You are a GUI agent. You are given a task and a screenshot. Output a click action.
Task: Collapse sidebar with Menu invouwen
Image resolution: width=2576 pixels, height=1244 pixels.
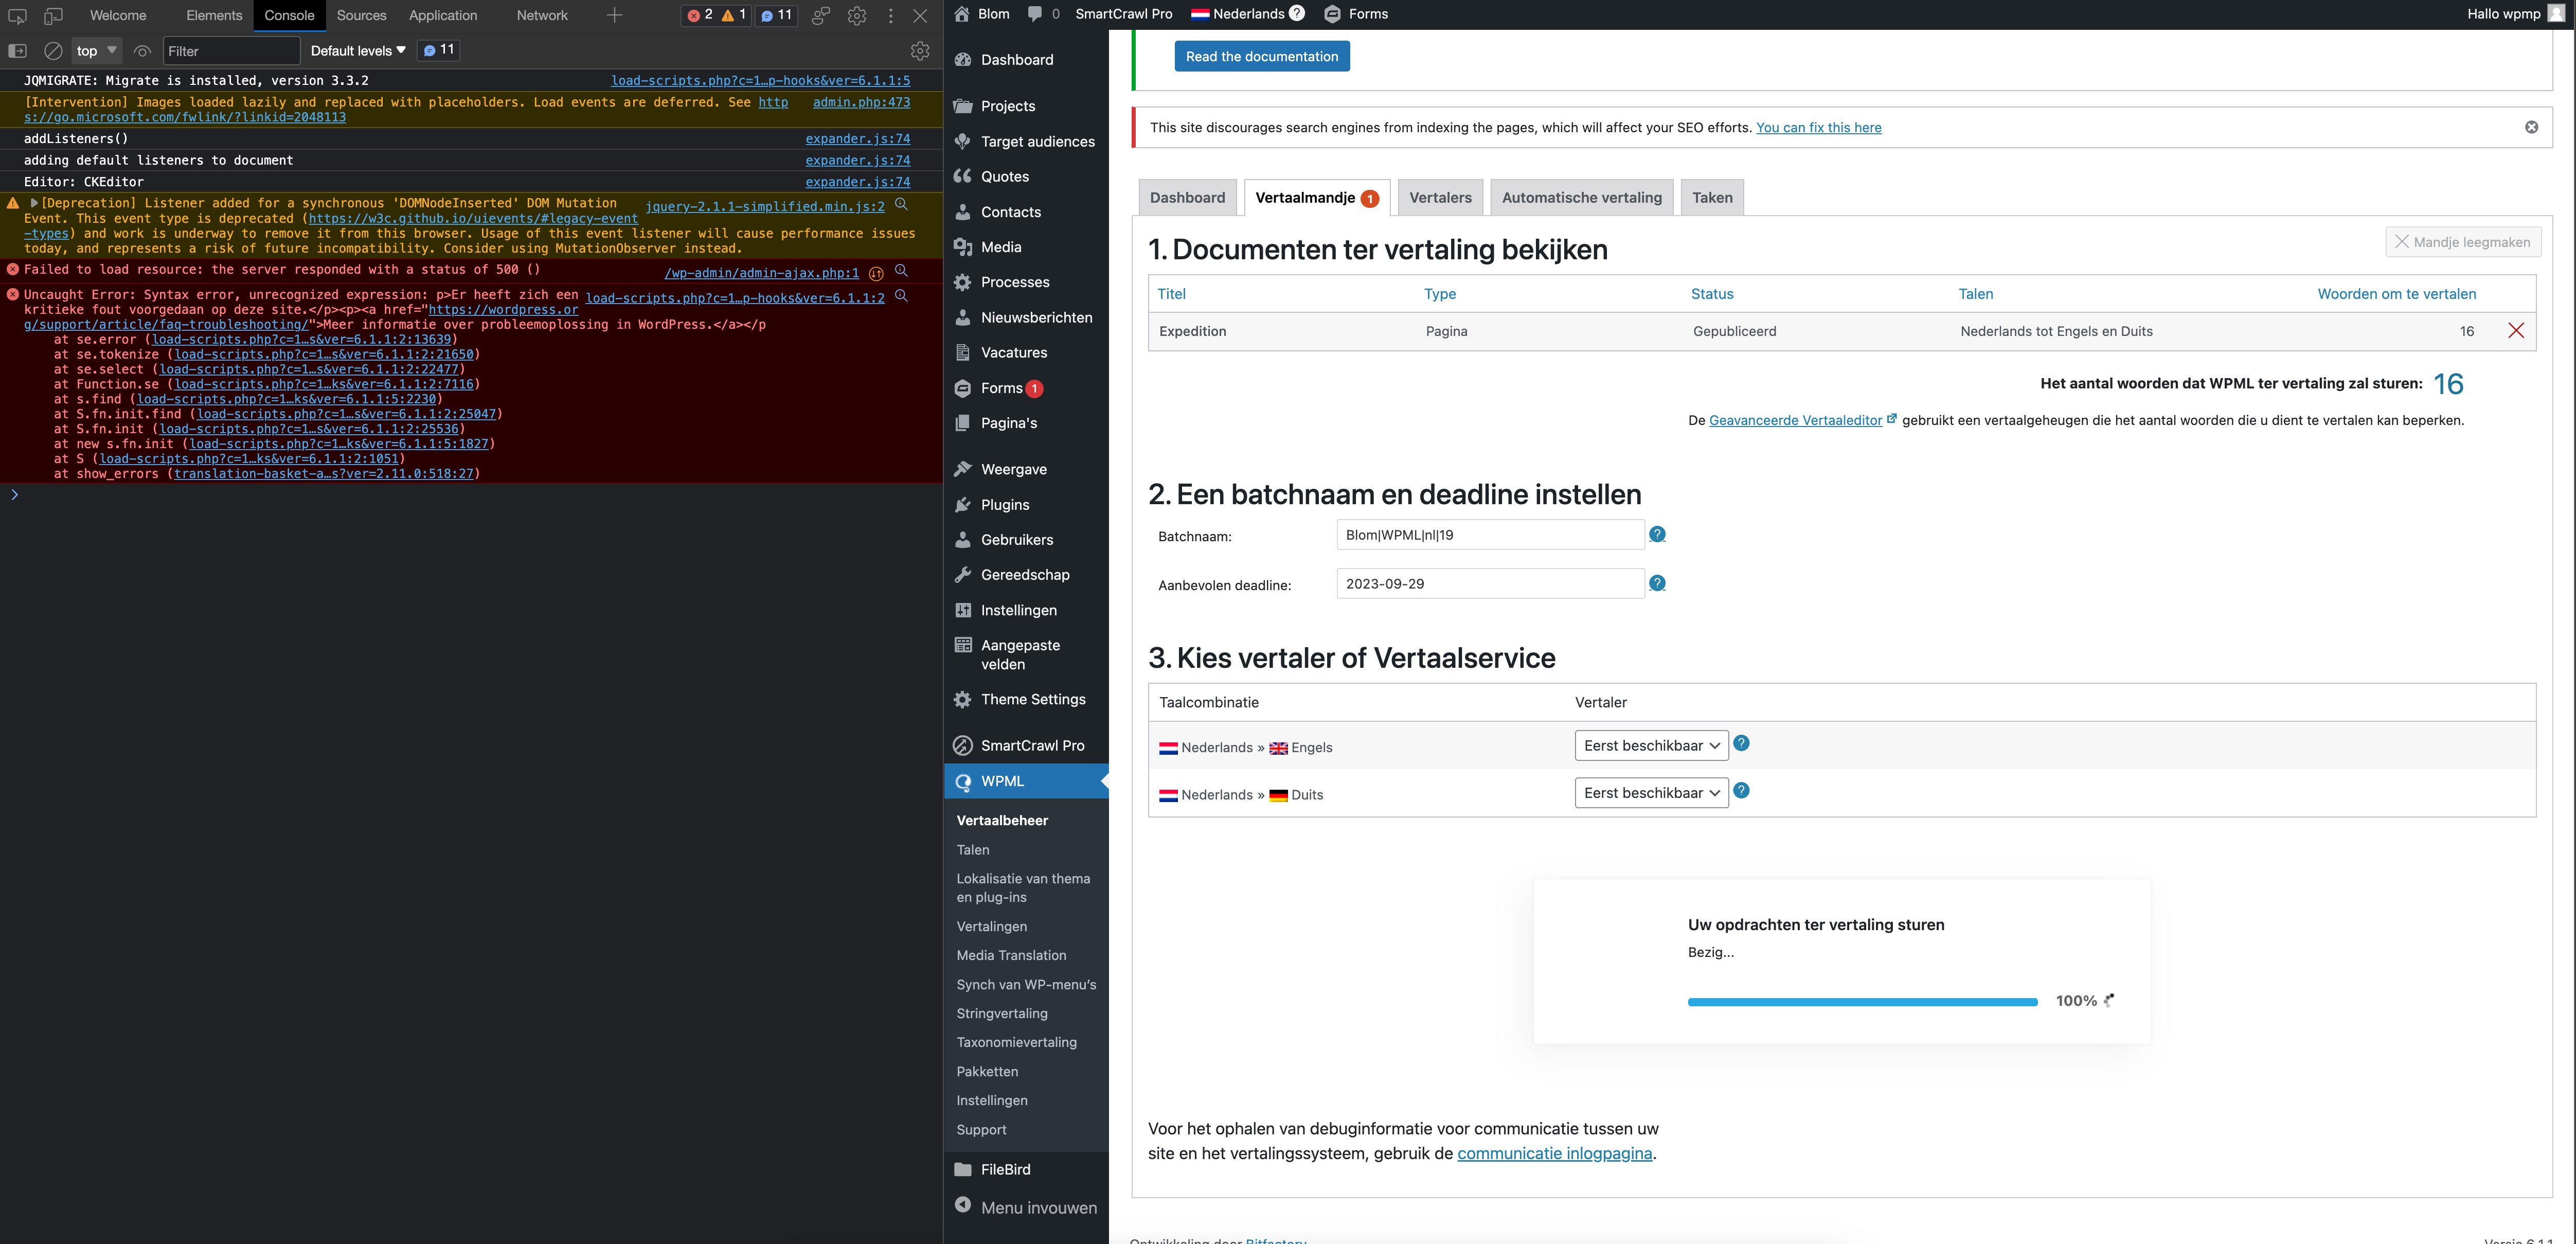pos(1026,1207)
